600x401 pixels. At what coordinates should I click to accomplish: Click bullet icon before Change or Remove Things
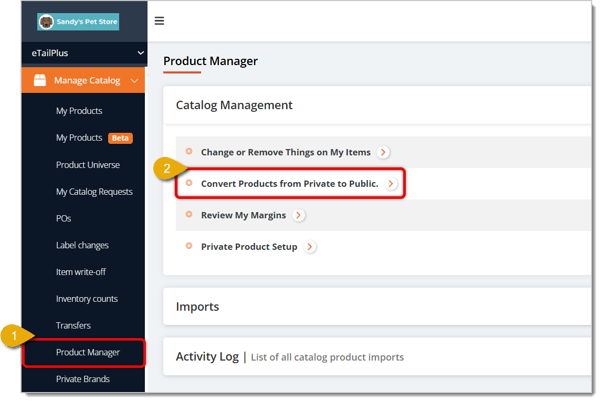tap(189, 151)
